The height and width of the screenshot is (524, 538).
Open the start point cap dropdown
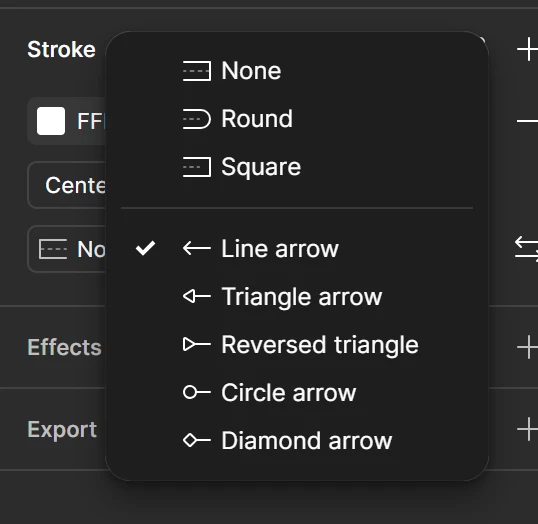[67, 249]
